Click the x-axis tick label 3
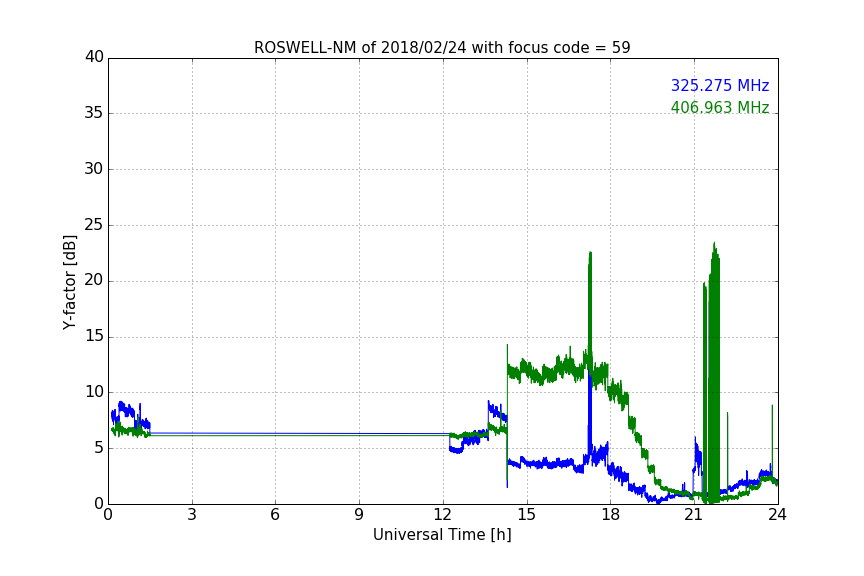 tap(192, 515)
